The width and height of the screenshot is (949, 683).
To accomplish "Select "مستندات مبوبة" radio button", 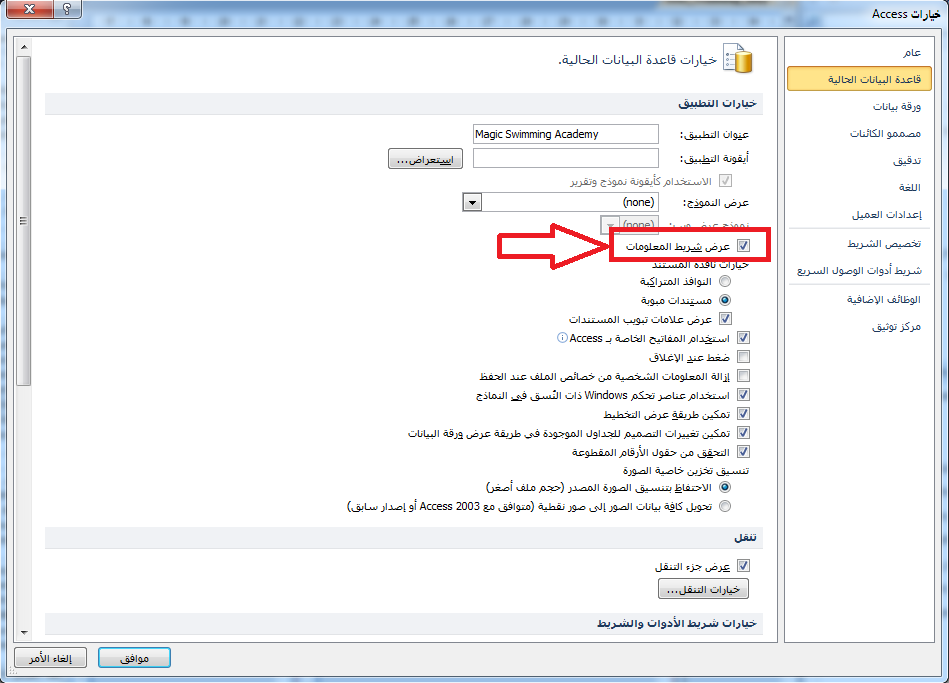I will click(725, 300).
